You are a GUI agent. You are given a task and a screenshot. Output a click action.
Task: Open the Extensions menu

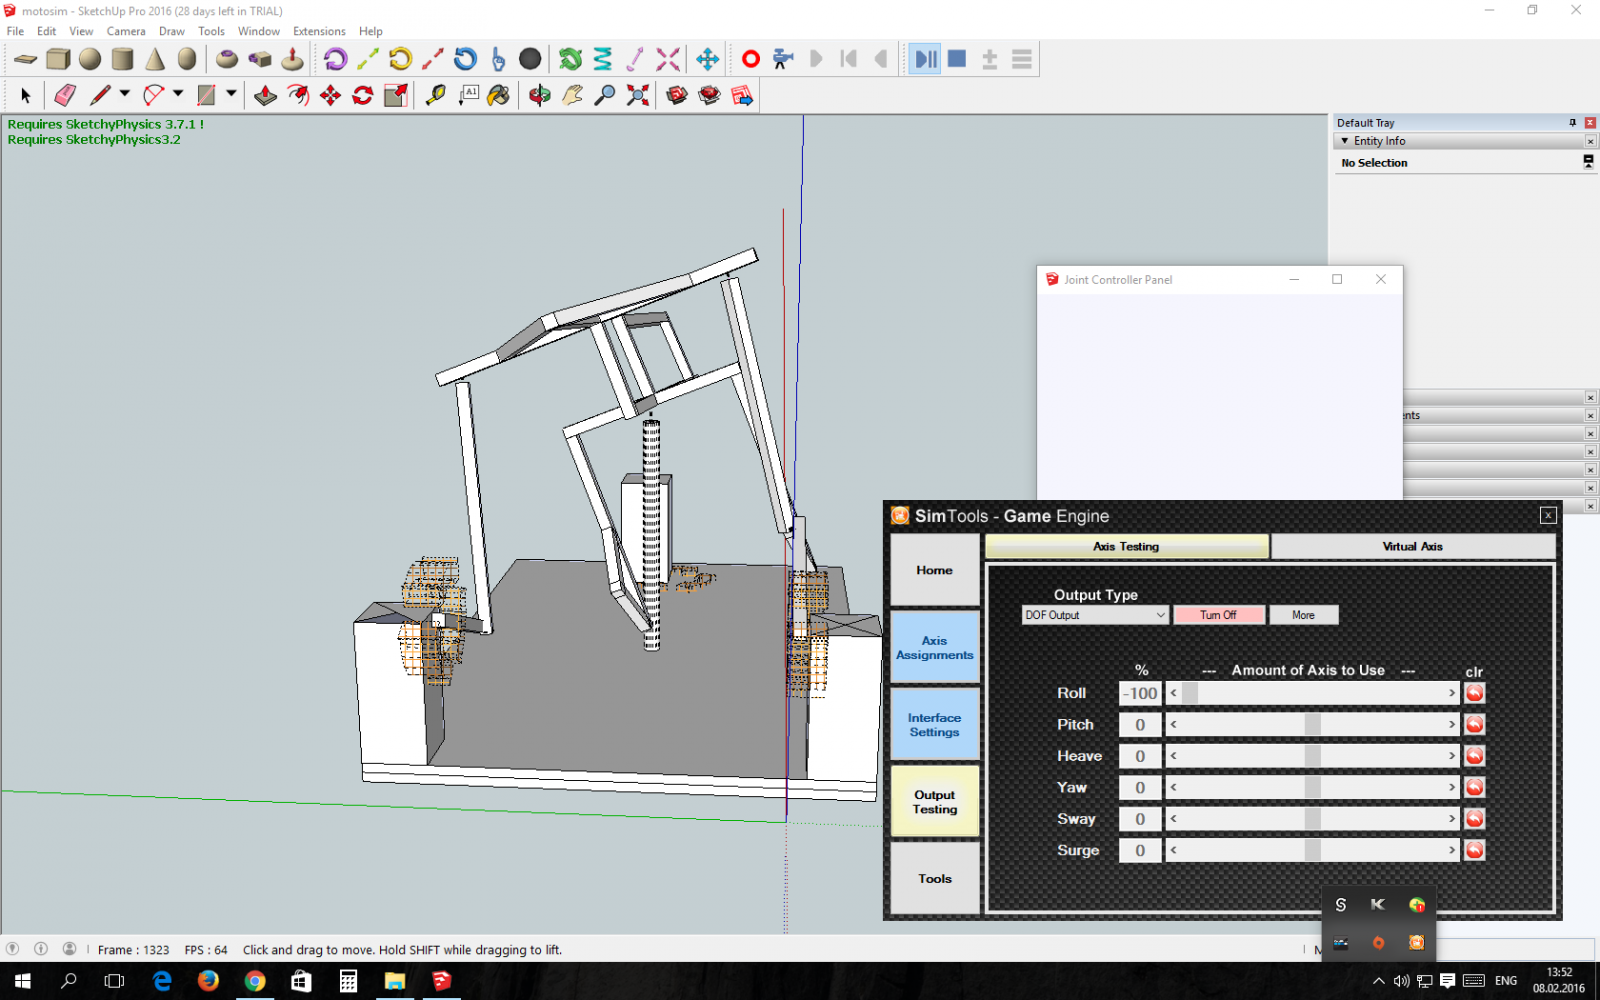(x=319, y=31)
